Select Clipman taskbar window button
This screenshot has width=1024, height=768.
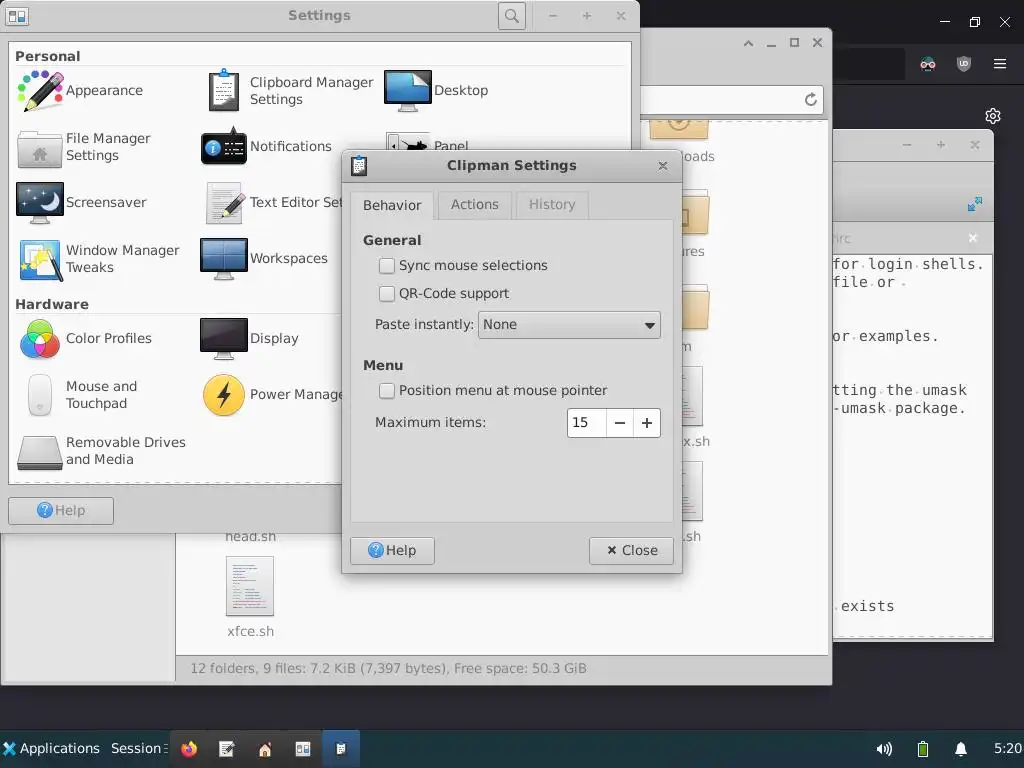(341, 748)
